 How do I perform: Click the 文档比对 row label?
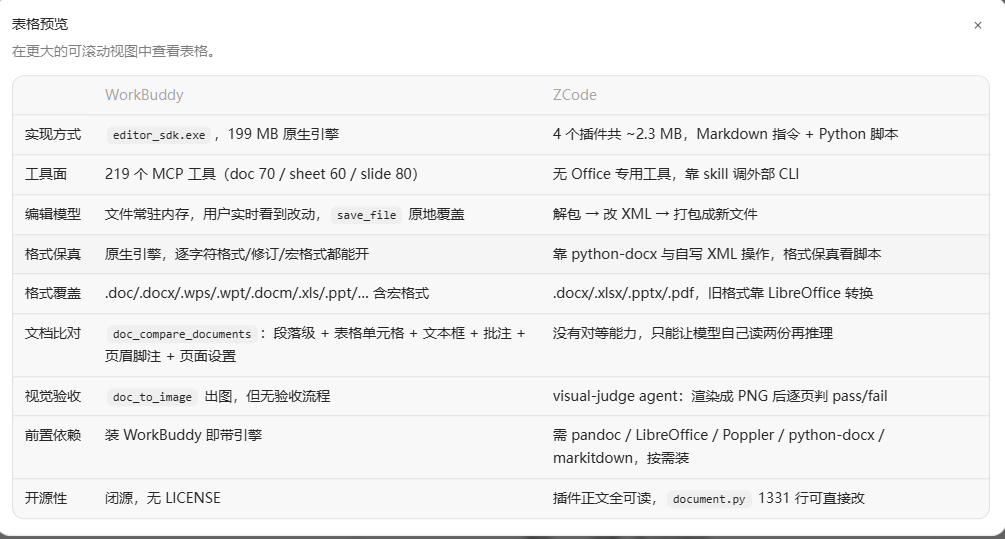pyautogui.click(x=53, y=333)
